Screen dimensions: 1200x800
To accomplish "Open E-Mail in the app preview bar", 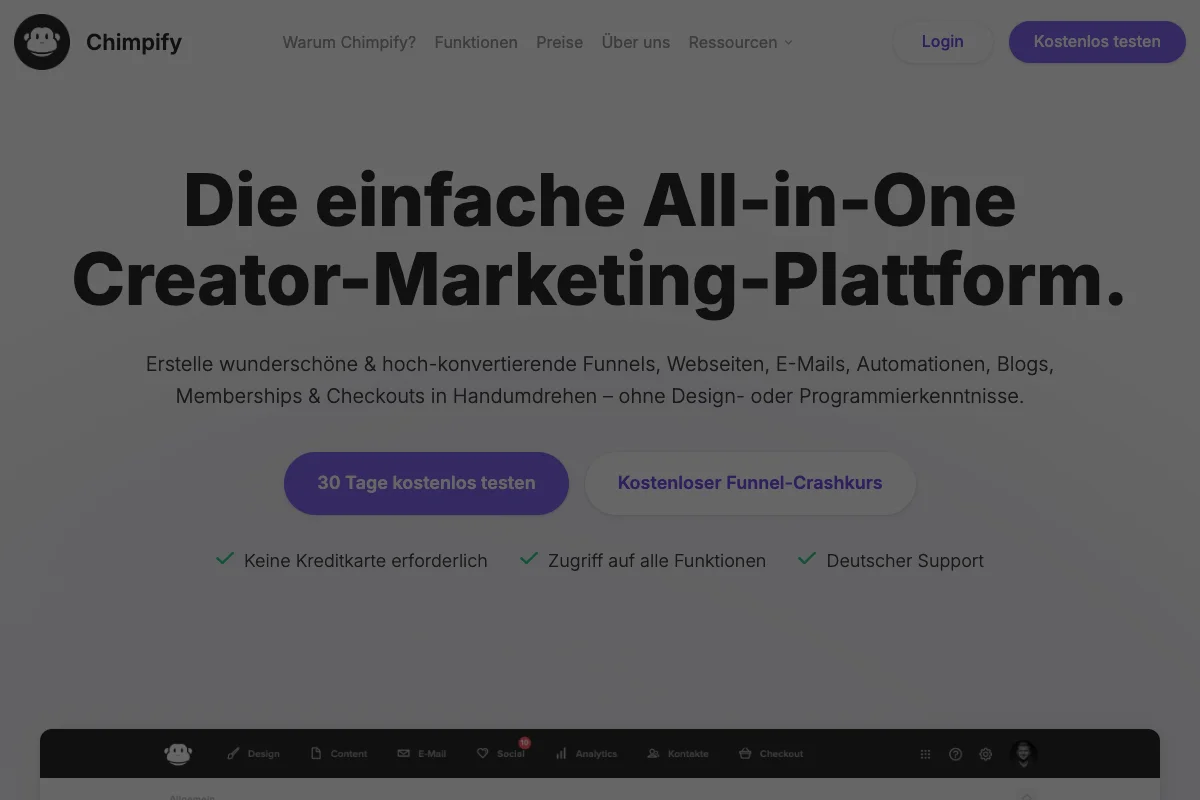I will pyautogui.click(x=422, y=754).
